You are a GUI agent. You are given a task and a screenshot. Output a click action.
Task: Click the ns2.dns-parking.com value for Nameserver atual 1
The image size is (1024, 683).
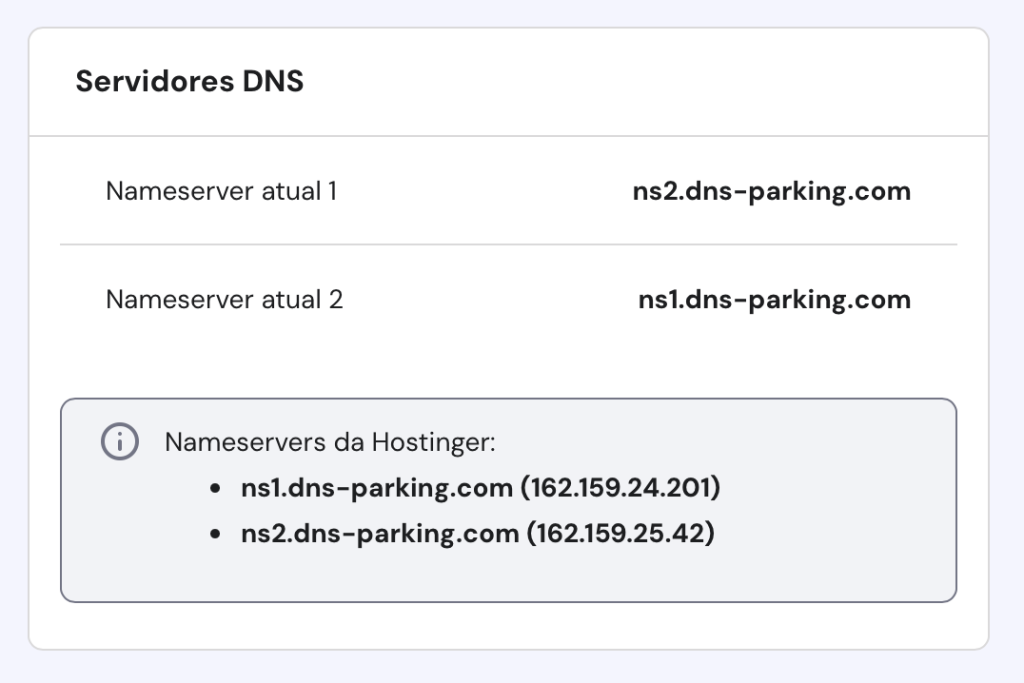[771, 190]
